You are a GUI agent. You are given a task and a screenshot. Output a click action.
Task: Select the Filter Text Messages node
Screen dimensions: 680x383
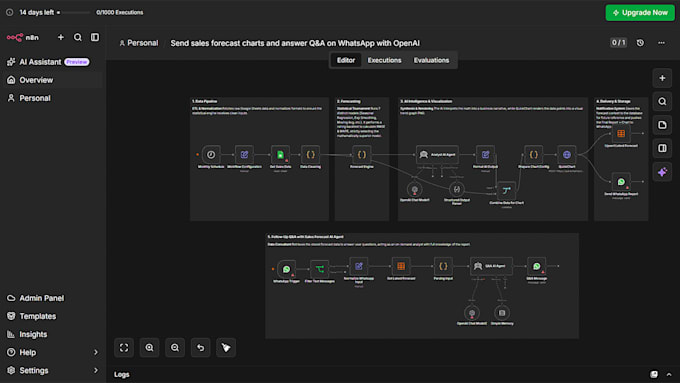(x=320, y=269)
